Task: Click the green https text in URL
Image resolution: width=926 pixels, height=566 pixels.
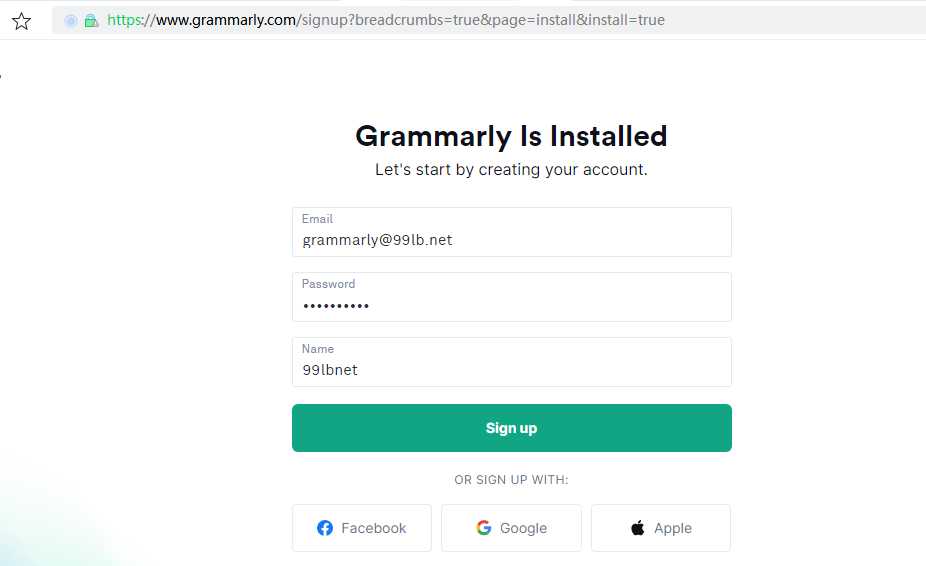Action: coord(125,20)
